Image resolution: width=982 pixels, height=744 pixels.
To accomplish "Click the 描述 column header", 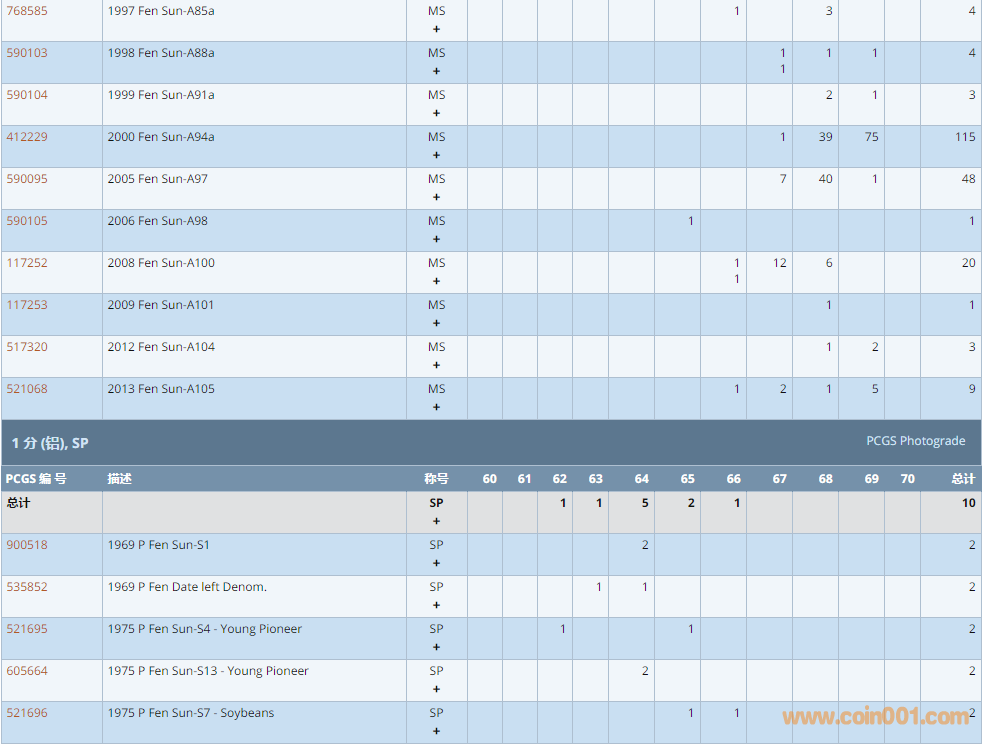I will tap(119, 479).
